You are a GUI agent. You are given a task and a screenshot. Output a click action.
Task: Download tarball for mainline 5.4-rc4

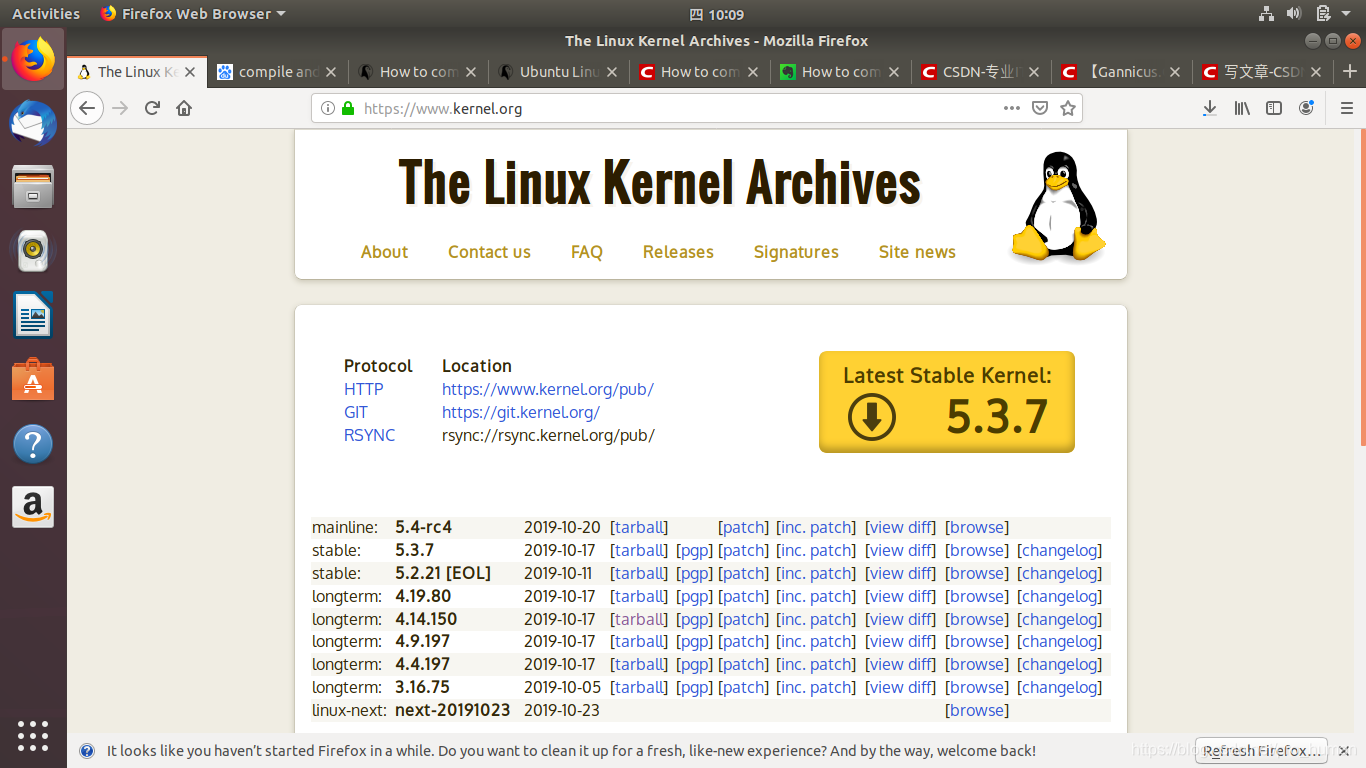coord(639,527)
